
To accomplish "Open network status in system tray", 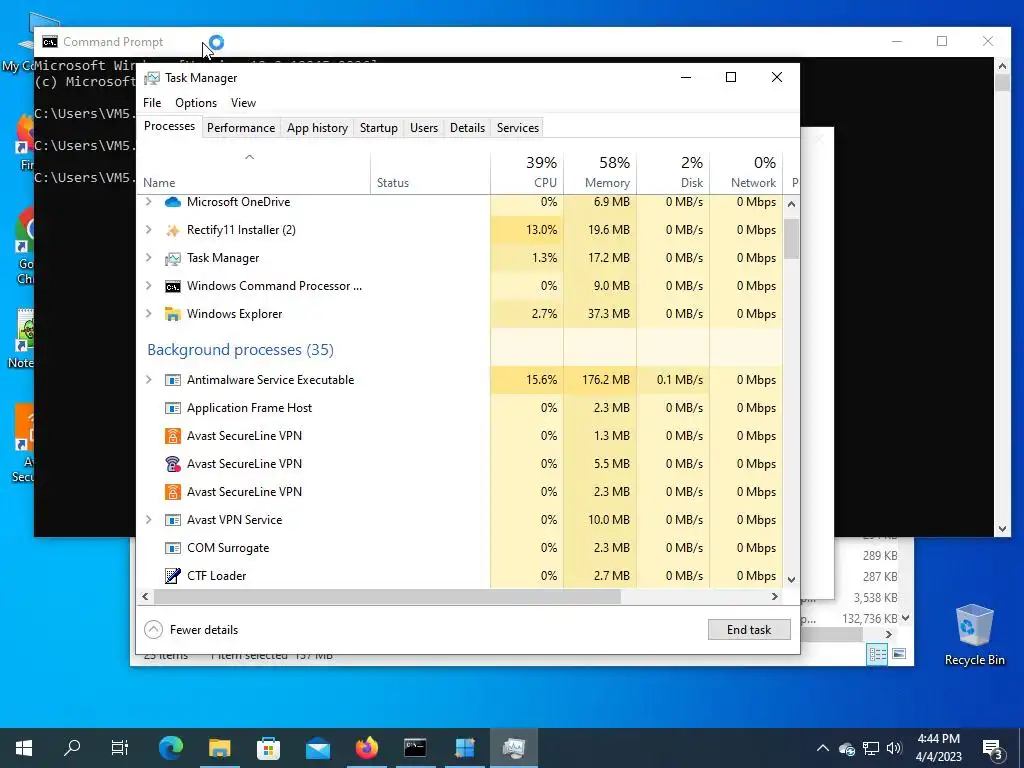I will pos(871,748).
